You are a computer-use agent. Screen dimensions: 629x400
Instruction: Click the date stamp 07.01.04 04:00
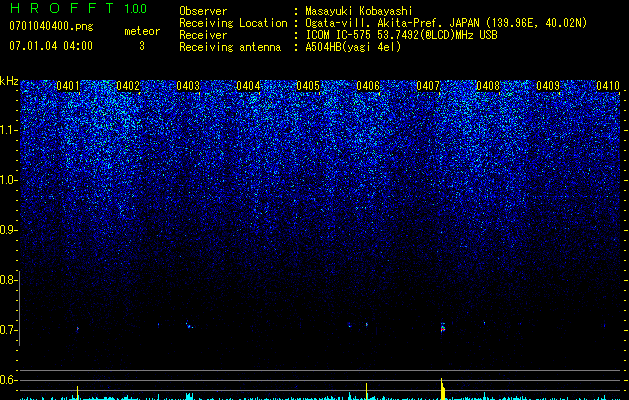click(x=51, y=46)
